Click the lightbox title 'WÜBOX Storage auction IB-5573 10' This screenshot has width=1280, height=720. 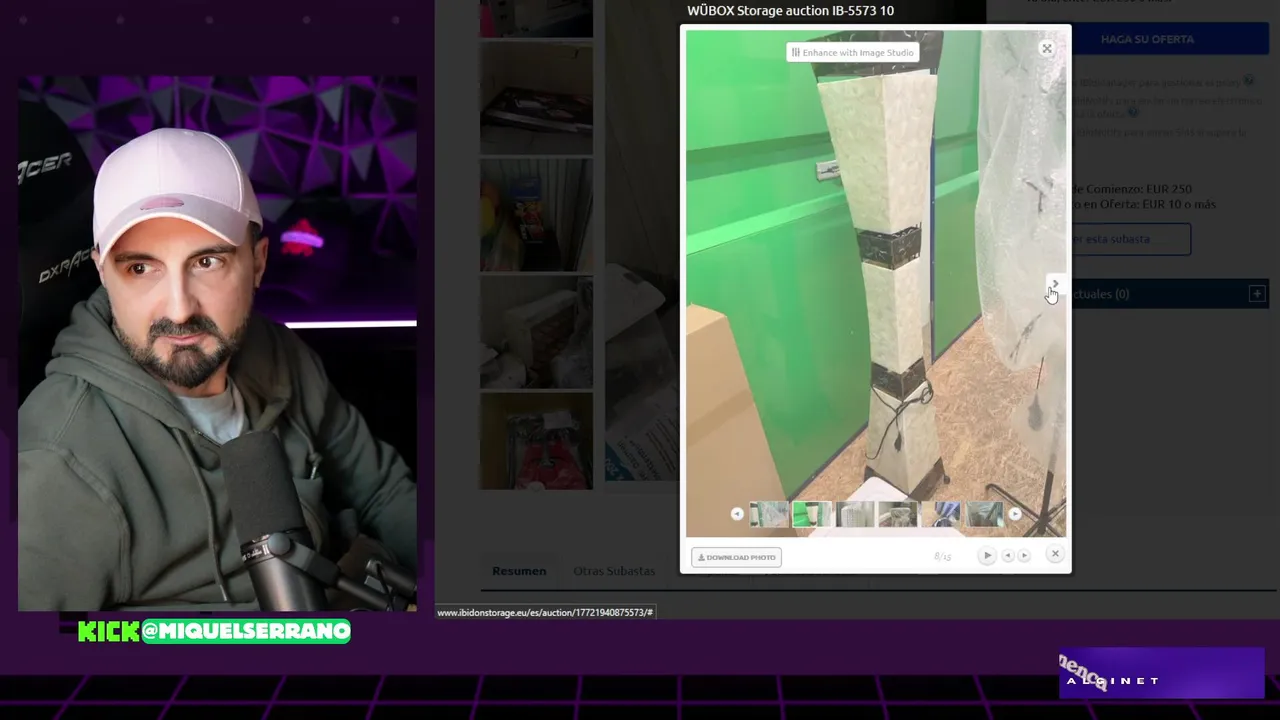click(790, 11)
